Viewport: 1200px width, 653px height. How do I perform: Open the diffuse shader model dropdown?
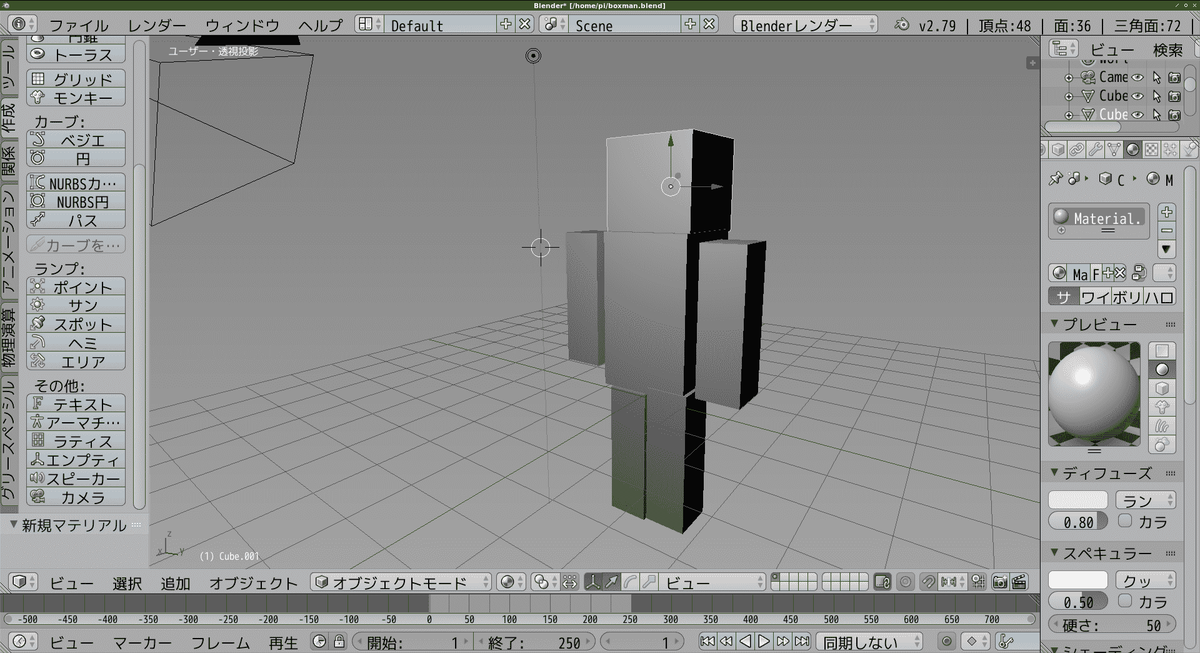point(1145,500)
